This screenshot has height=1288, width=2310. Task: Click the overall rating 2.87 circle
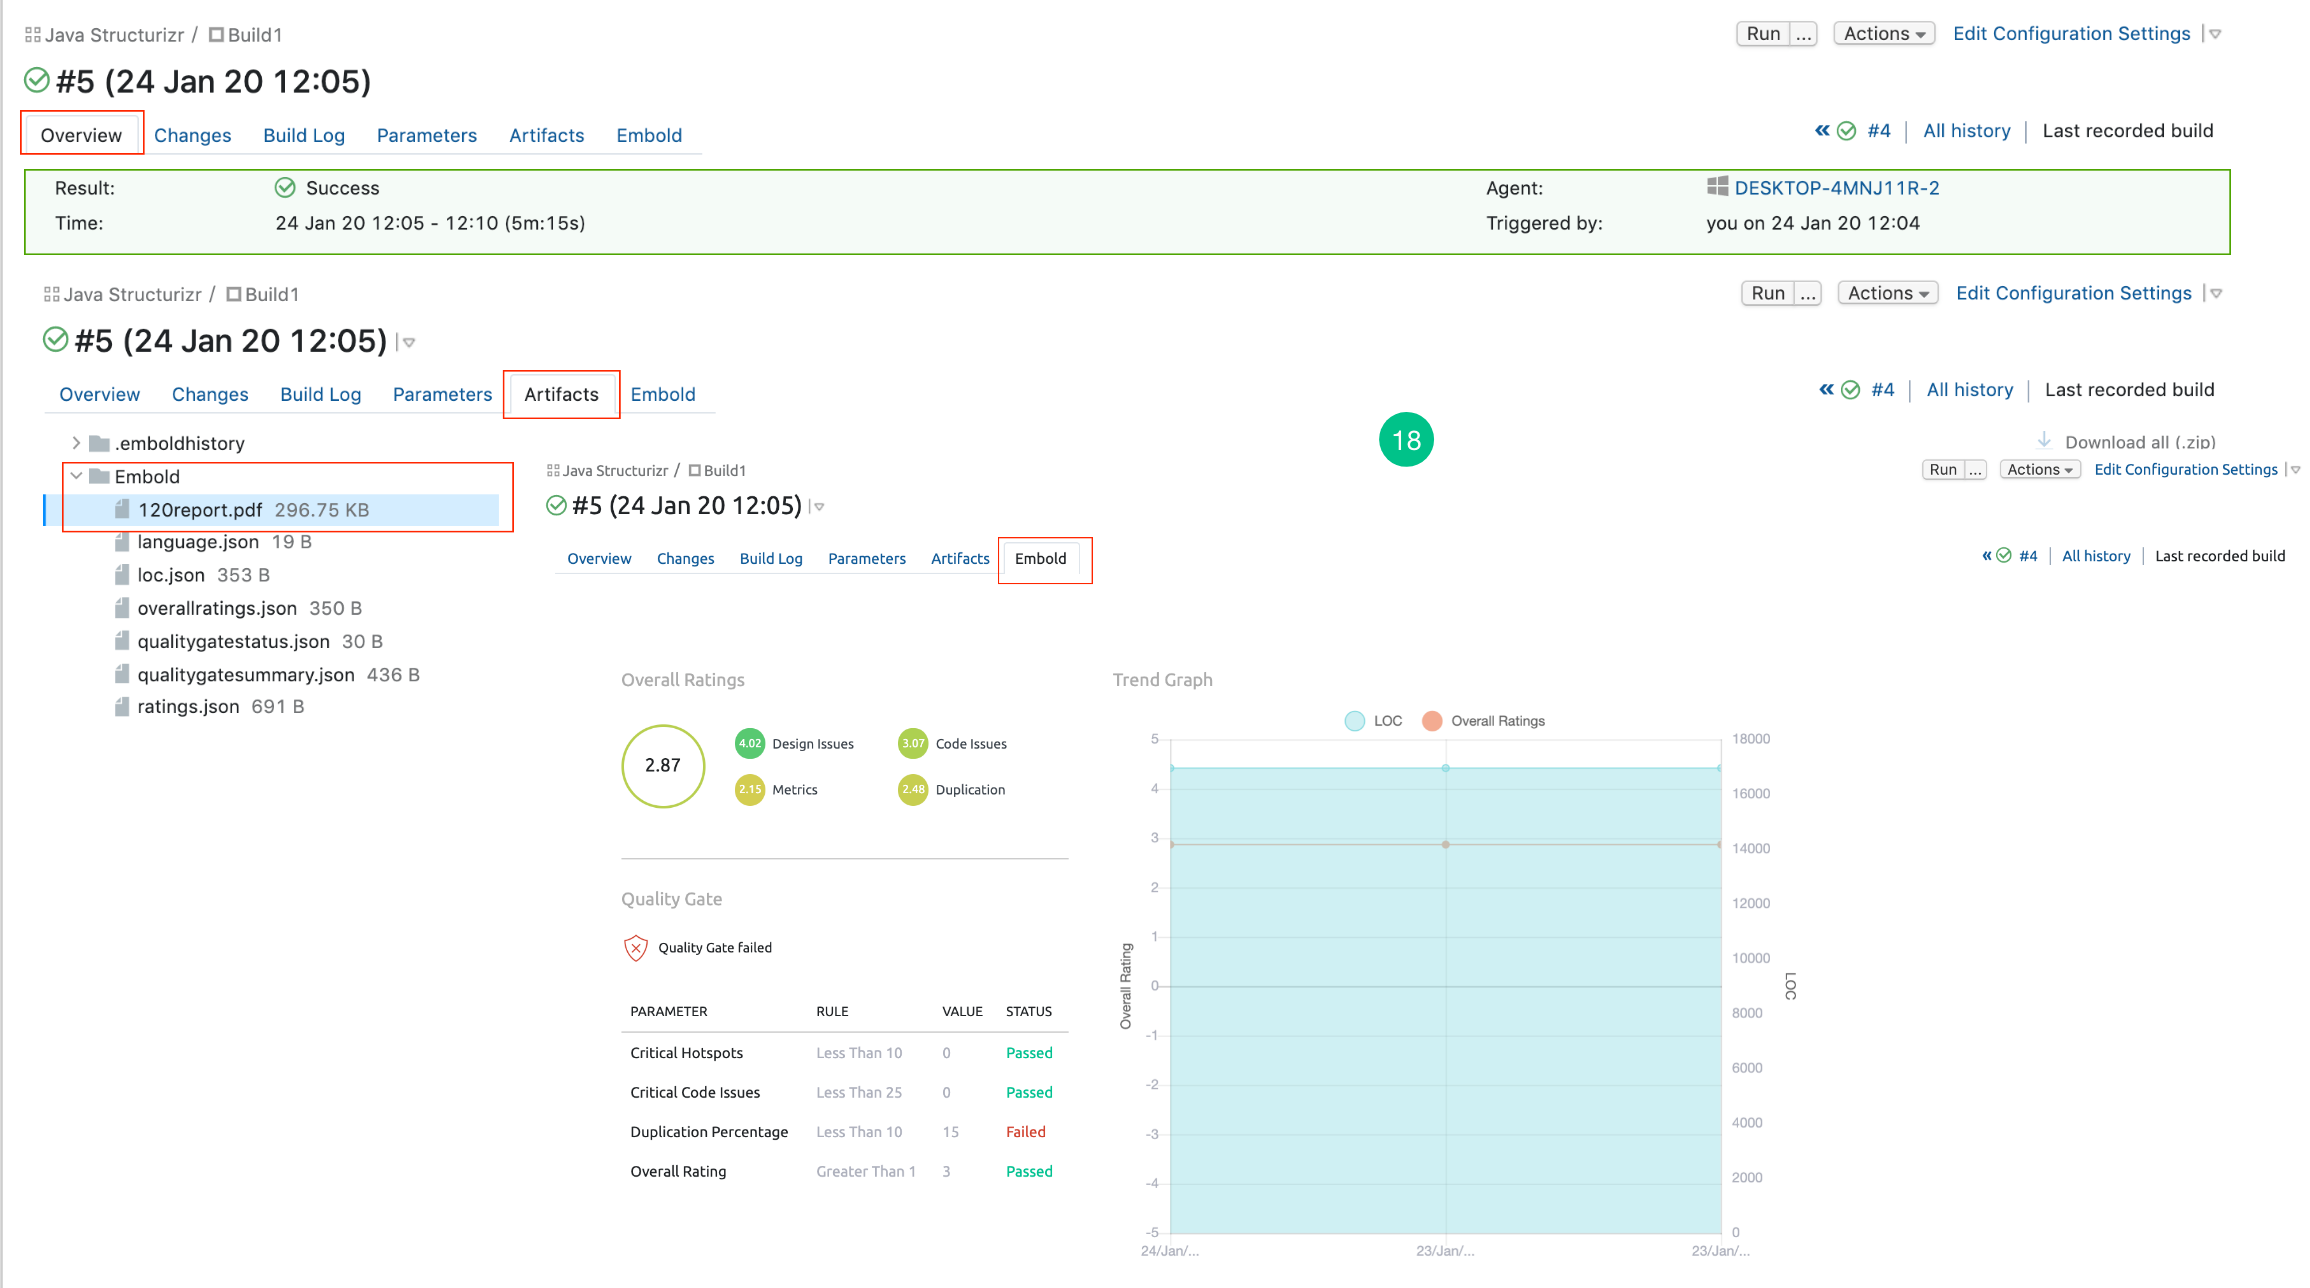[x=663, y=766]
